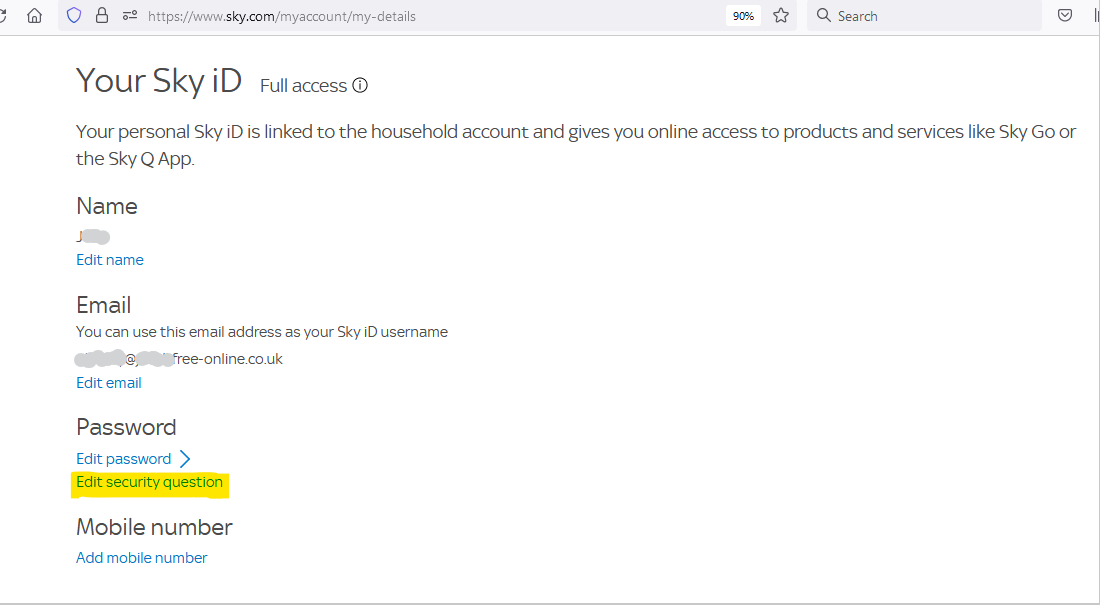Bookmark this page with the star icon
Viewport: 1100px width, 605px height.
781,16
